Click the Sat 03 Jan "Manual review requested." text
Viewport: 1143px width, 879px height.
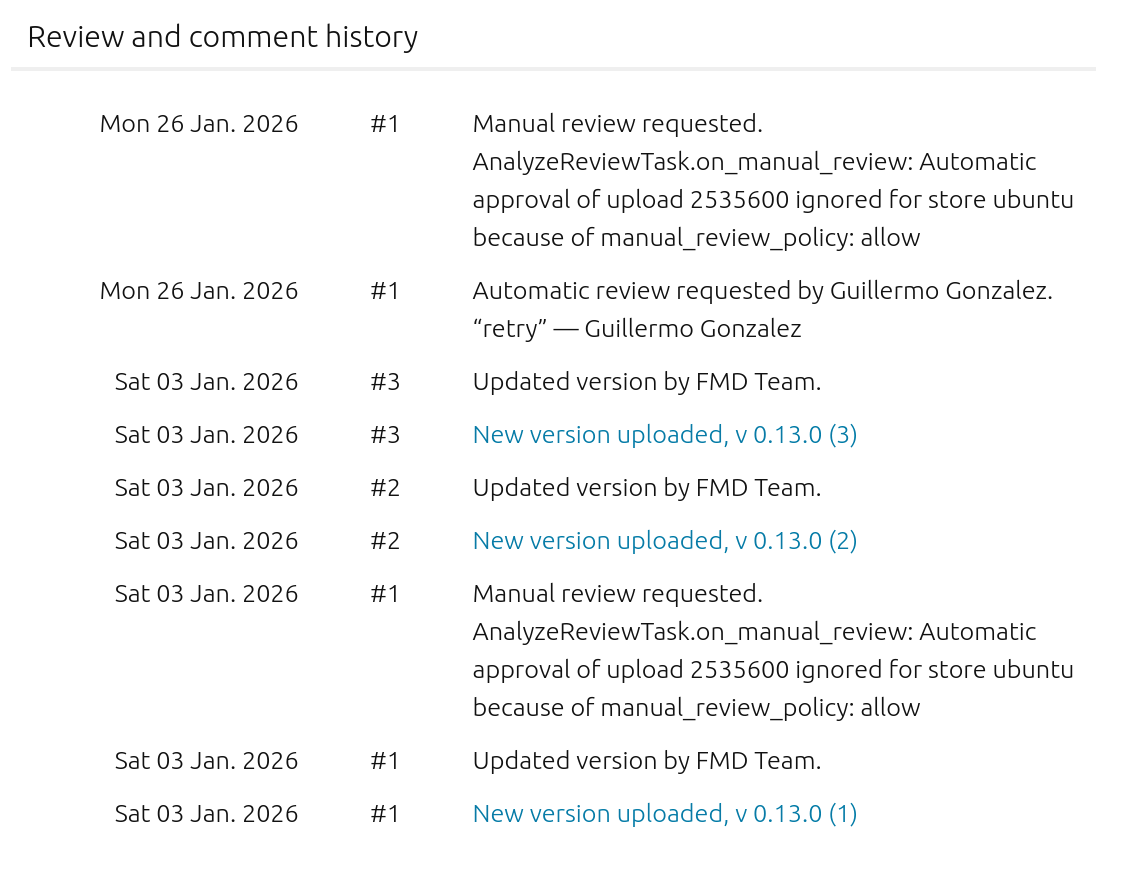[617, 594]
